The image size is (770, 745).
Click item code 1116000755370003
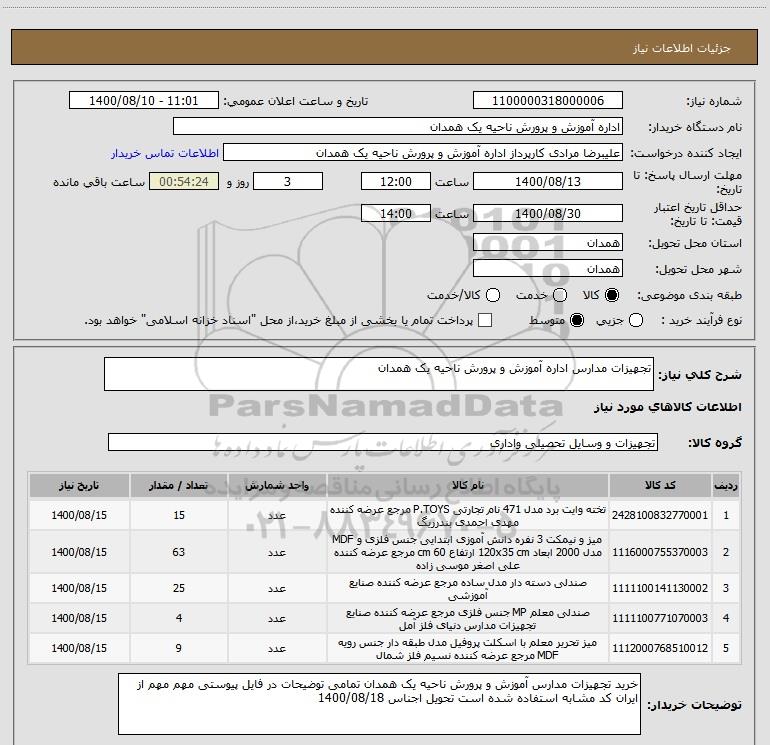coord(660,552)
